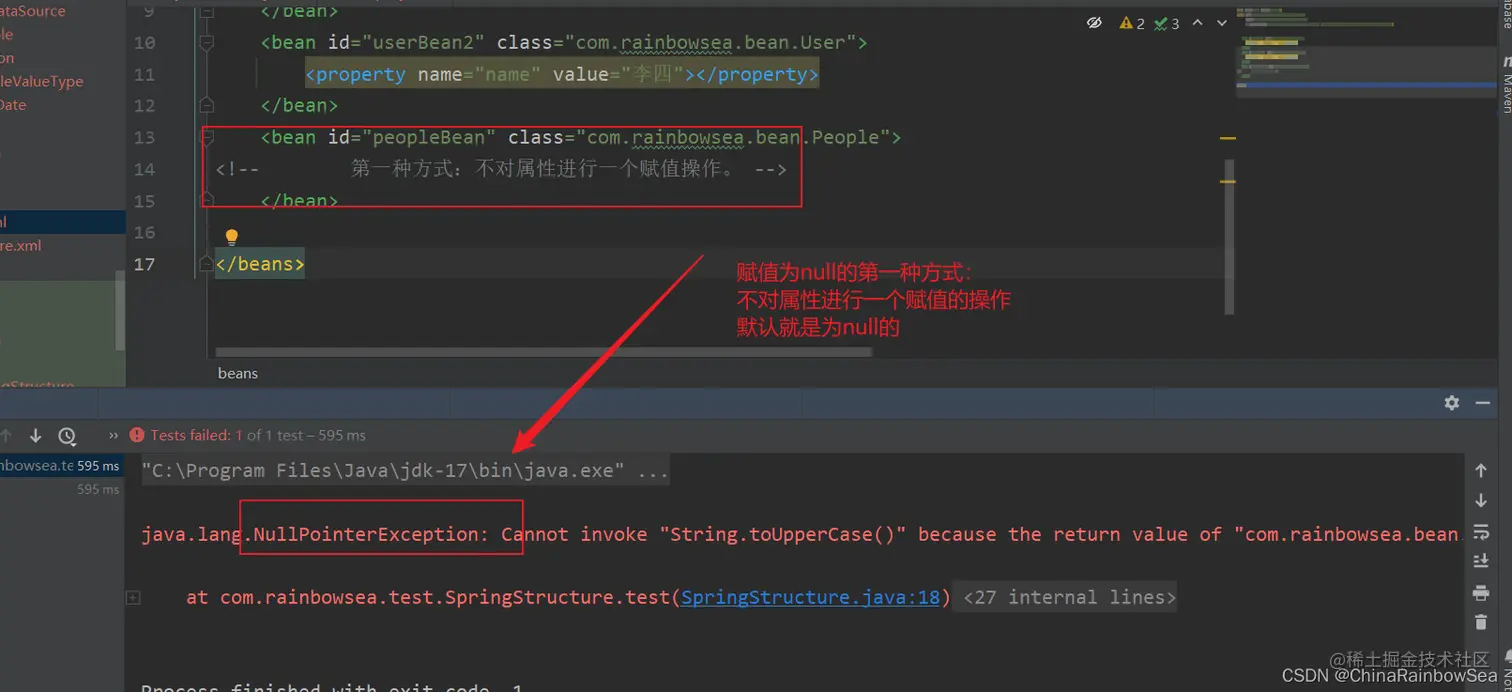The image size is (1512, 692).
Task: Select the project tree item ending with Date
Action: point(13,105)
